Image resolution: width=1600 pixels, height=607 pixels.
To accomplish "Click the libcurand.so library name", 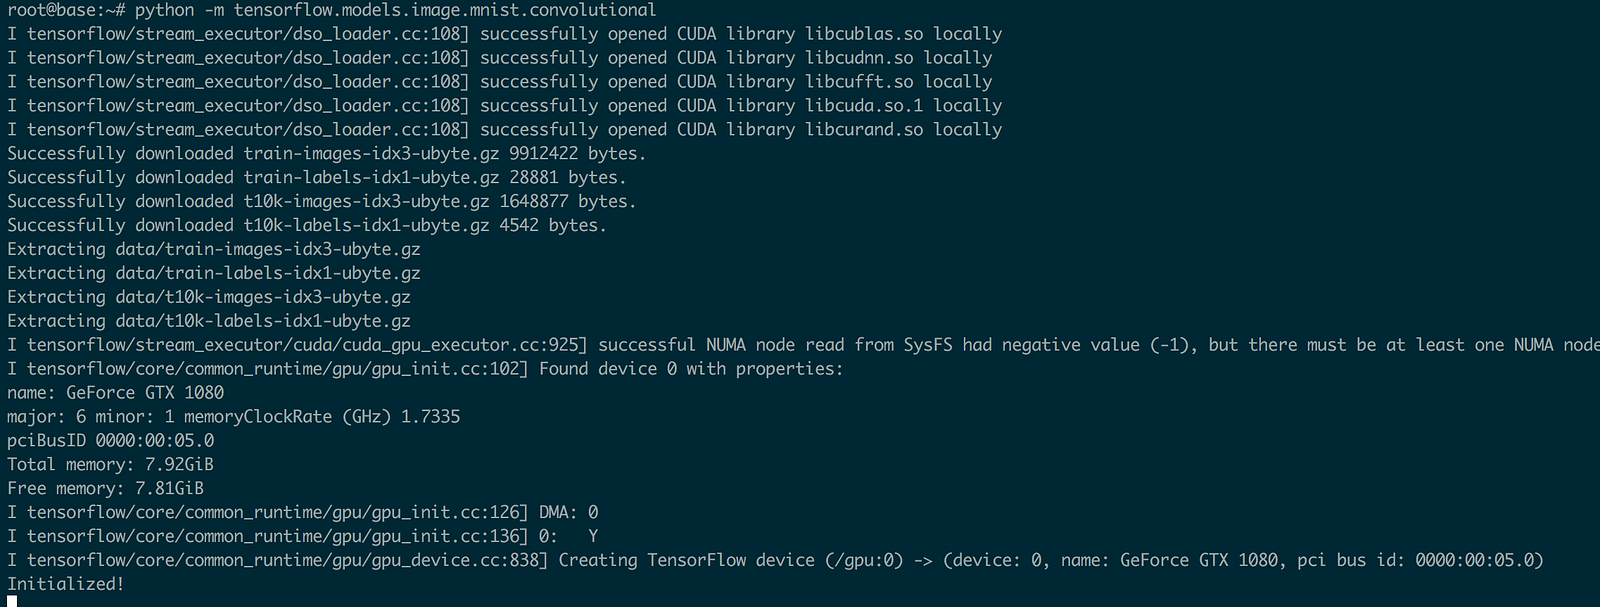I will (864, 130).
